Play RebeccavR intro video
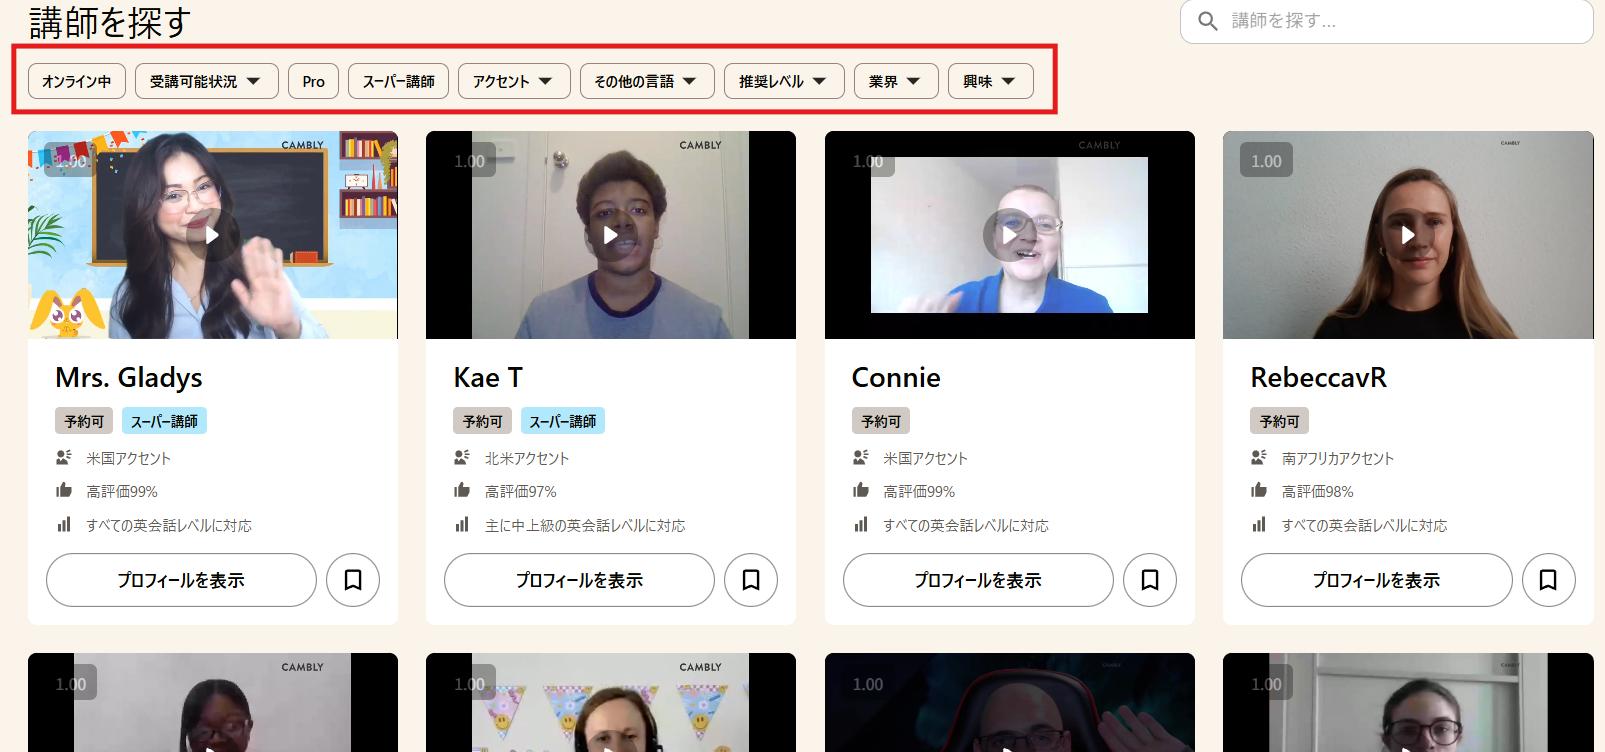 coord(1408,235)
